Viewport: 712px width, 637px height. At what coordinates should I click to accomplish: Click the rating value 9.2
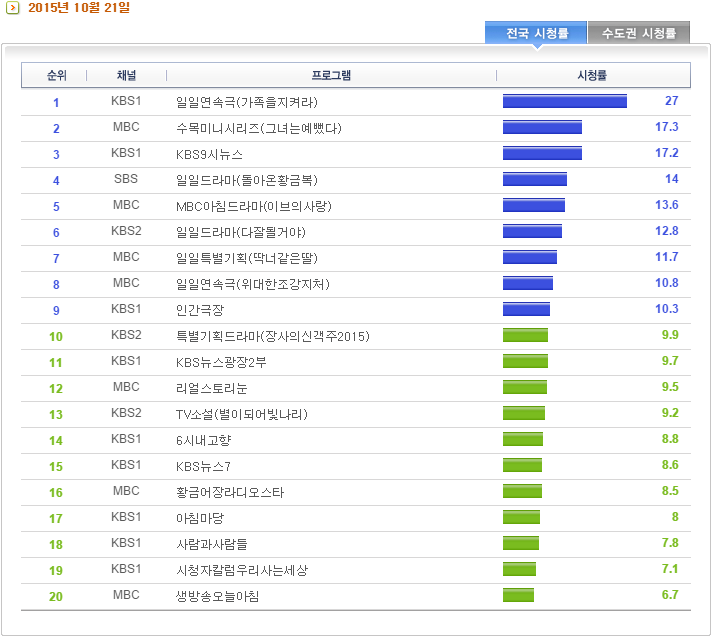(x=670, y=413)
